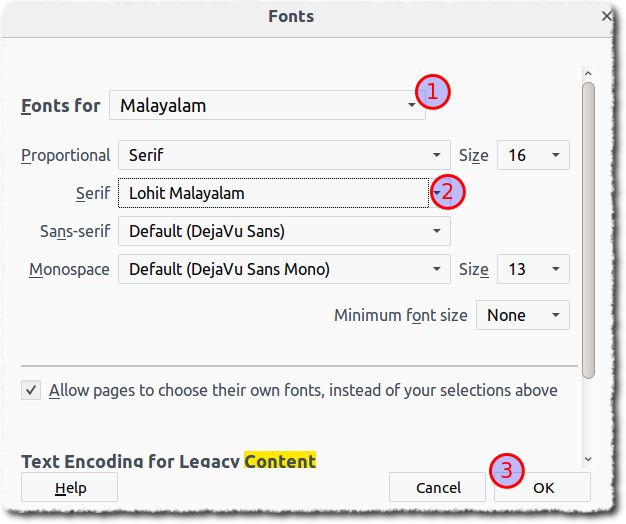Change the monospace Size dropdown showing 13
The height and width of the screenshot is (524, 626).
(x=533, y=269)
